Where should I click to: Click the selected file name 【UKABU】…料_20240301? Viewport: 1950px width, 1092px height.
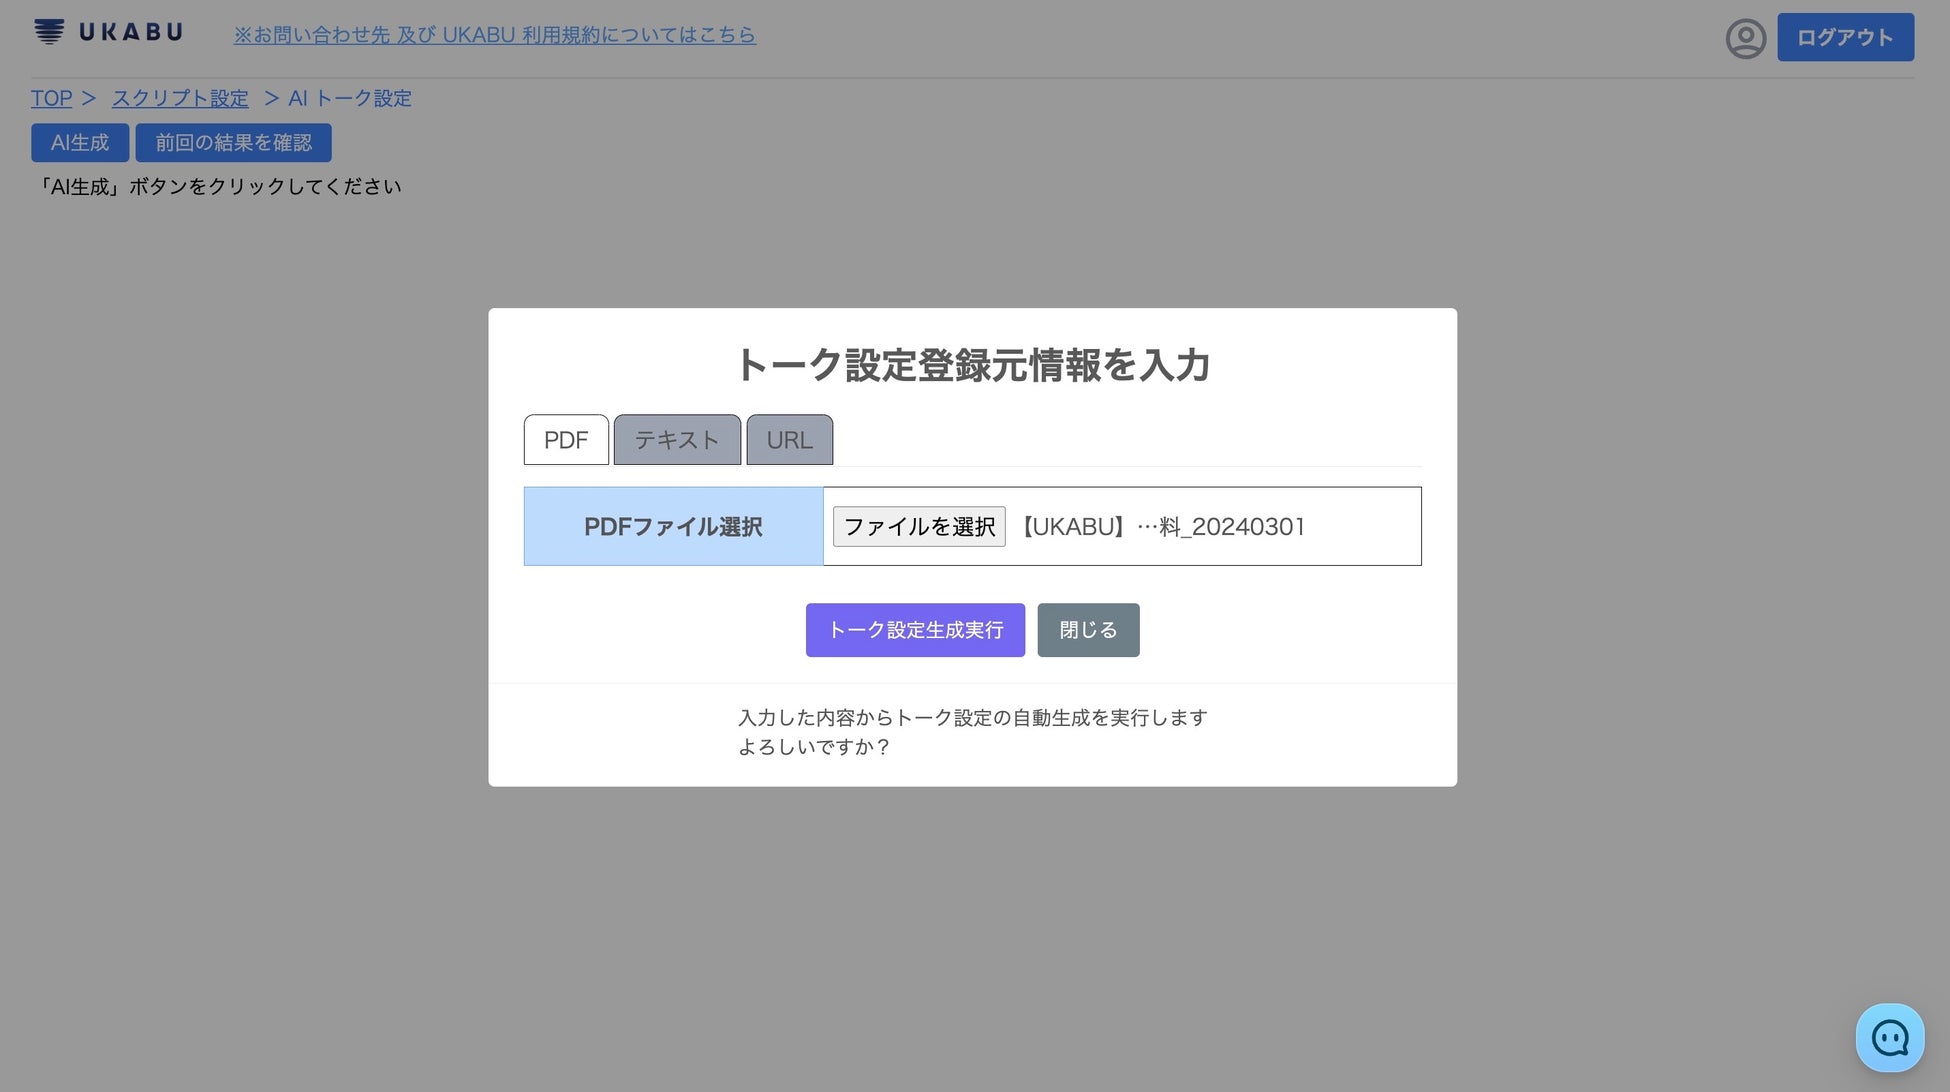[x=1162, y=527]
